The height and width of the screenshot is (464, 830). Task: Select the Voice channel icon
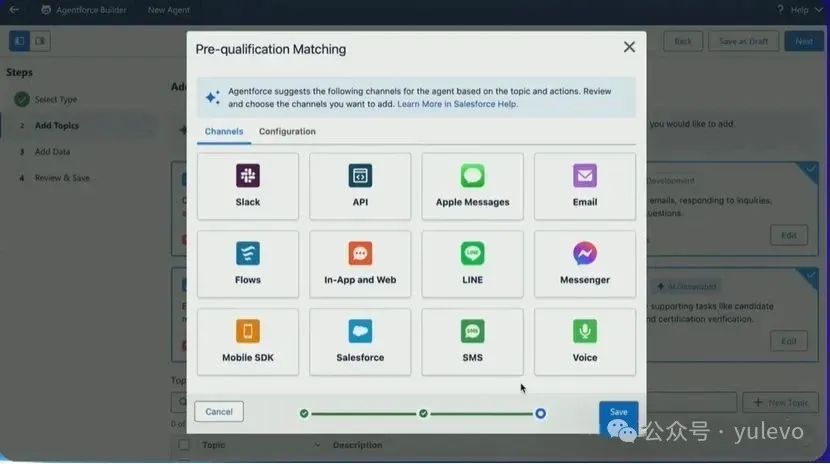[584, 331]
